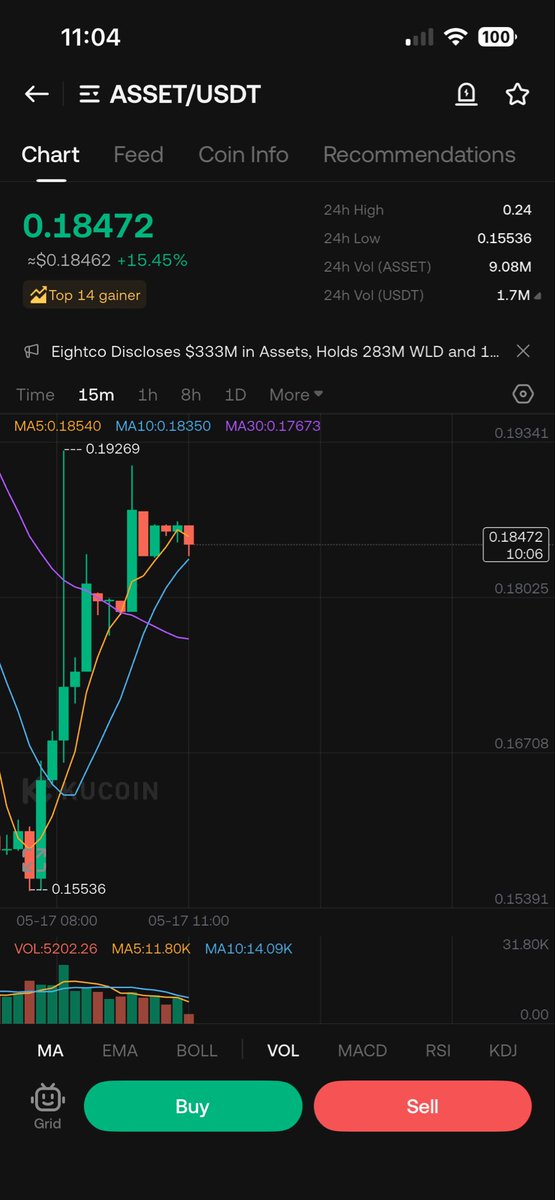Tap the current price tag 0.18472 10:06
The width and height of the screenshot is (555, 1200).
click(x=515, y=544)
